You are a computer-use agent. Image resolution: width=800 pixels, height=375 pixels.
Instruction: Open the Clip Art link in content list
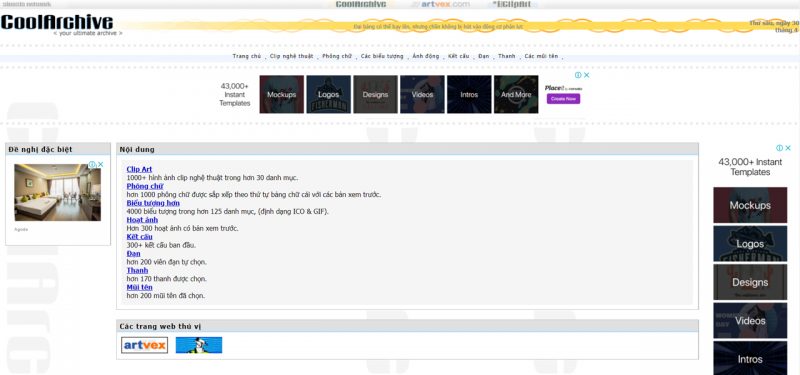pyautogui.click(x=139, y=169)
